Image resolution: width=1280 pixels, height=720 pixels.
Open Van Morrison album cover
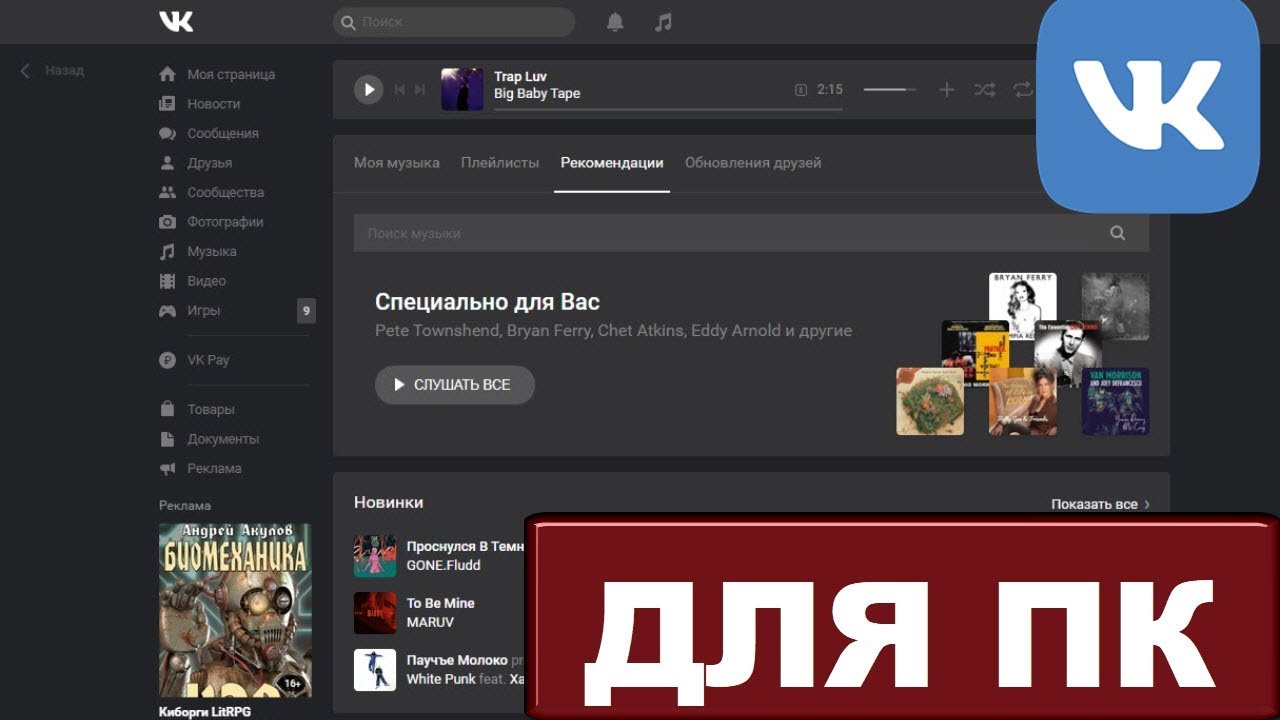coord(1115,401)
